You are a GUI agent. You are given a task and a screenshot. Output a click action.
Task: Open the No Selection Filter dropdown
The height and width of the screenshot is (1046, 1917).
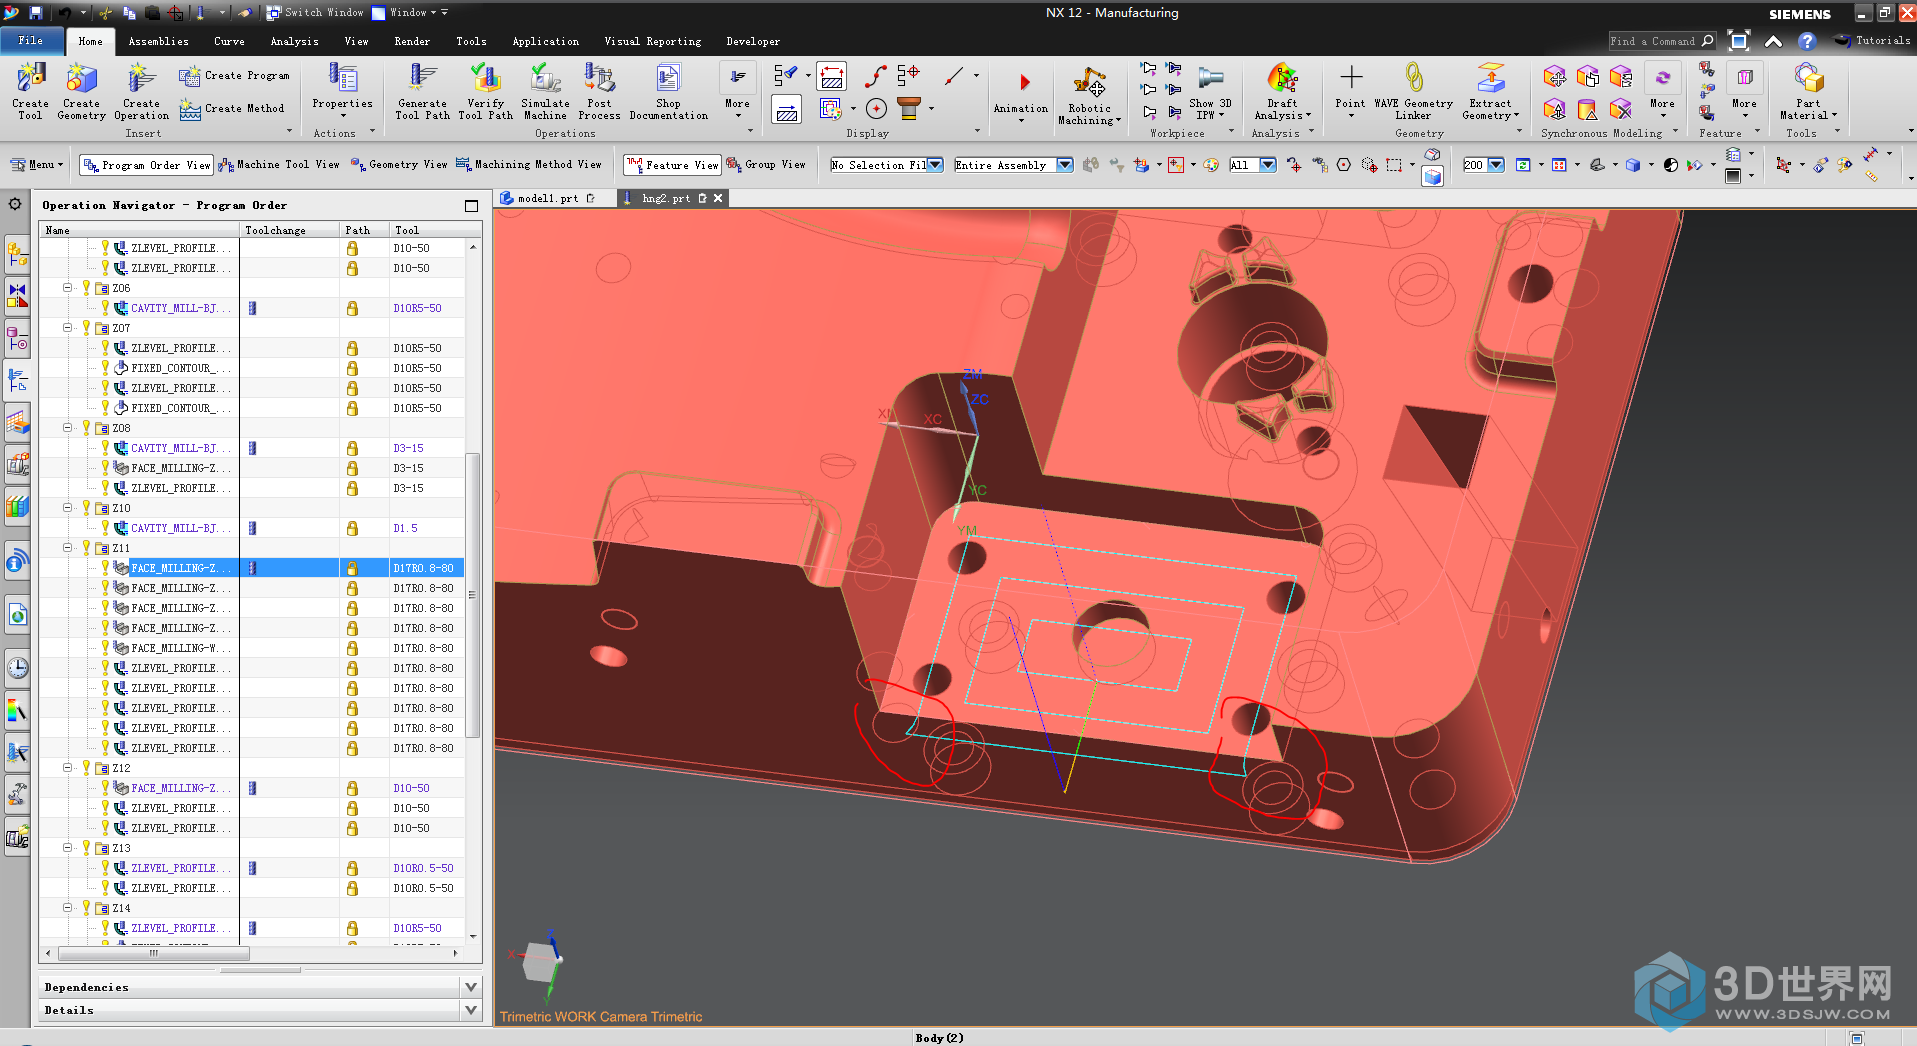[x=886, y=165]
